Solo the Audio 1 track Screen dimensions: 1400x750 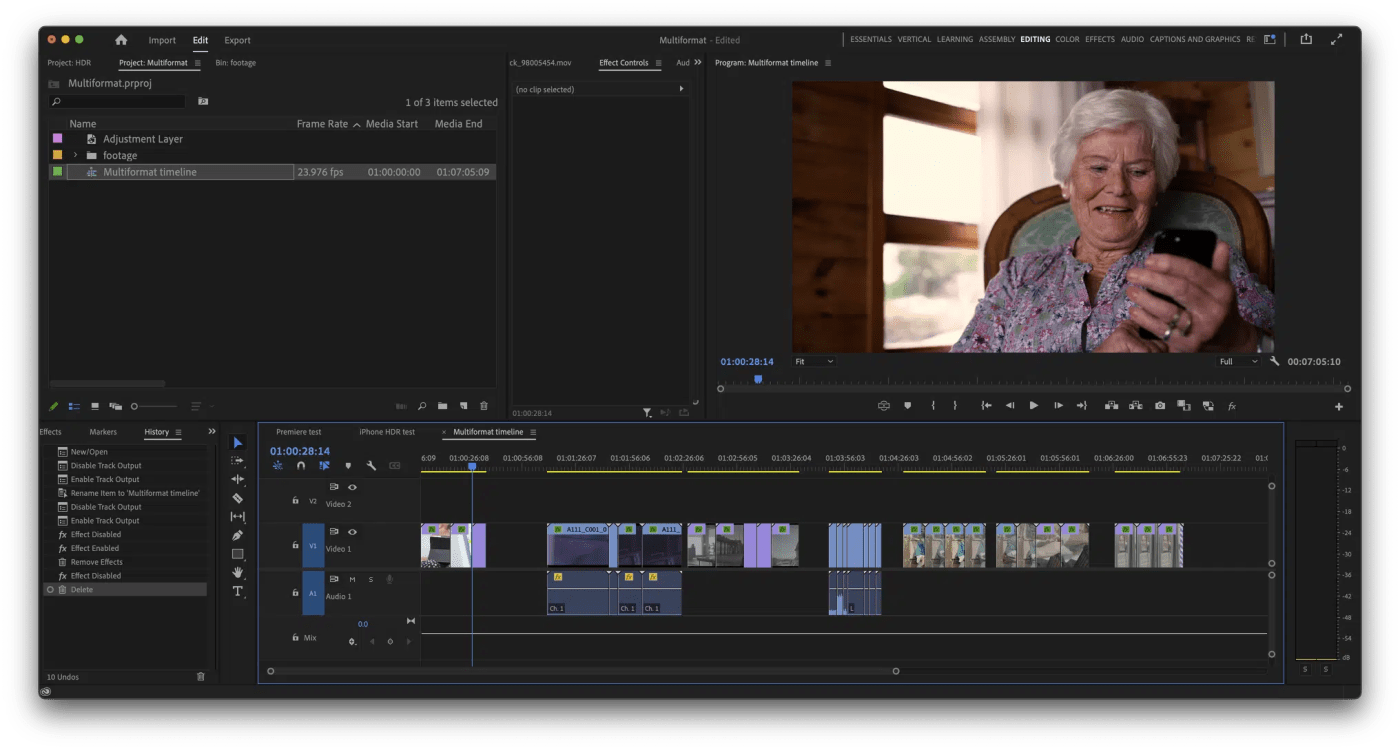[371, 579]
